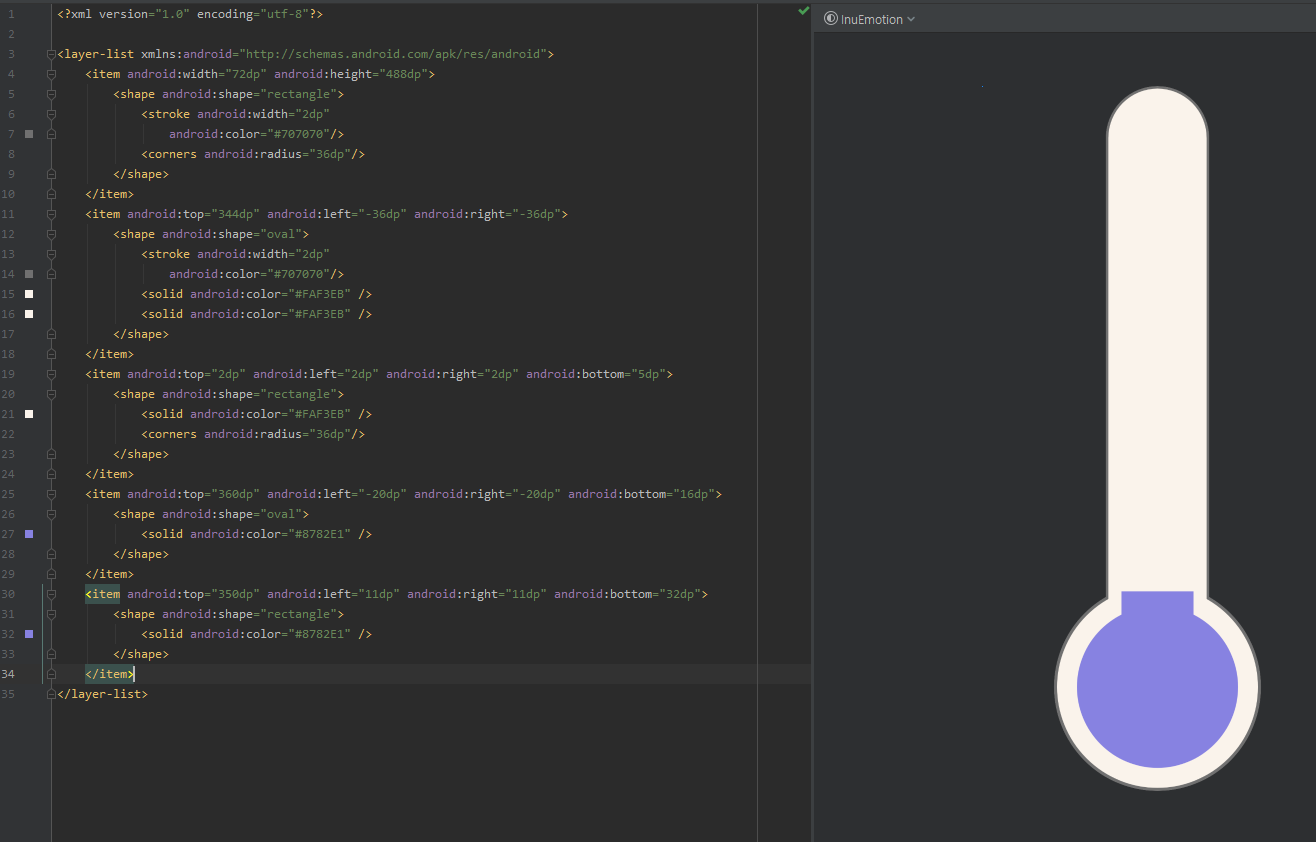
Task: Collapse the rectangle shape fold on line 20
Action: 51,394
